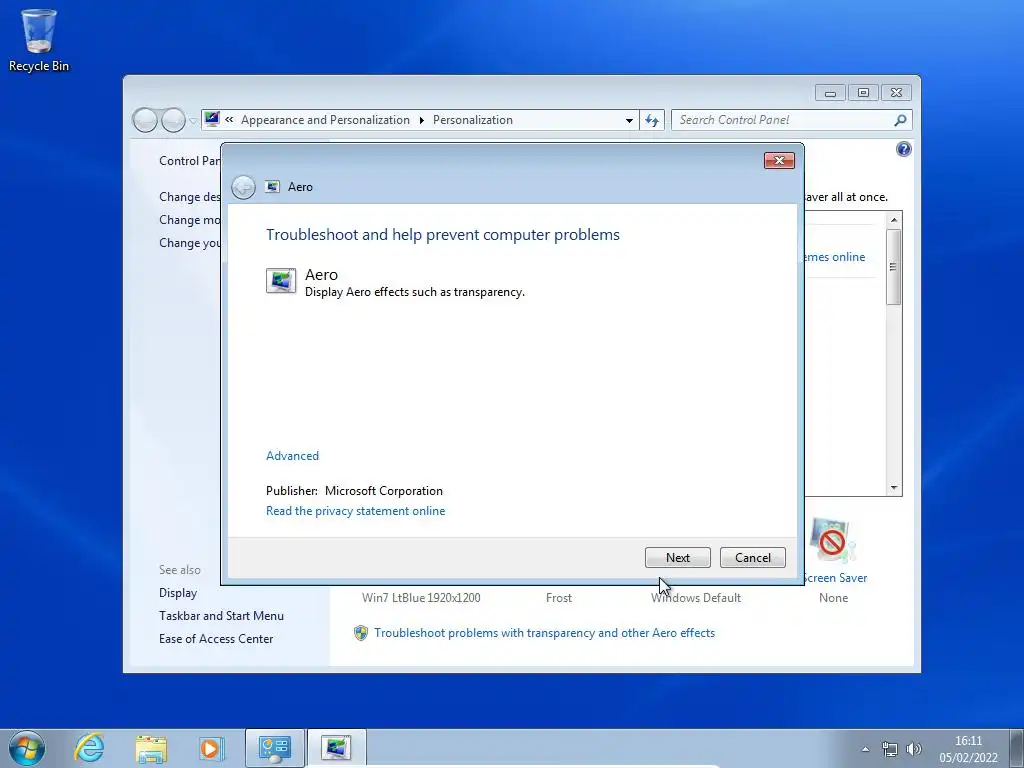The image size is (1024, 768).
Task: Click the Show desktop strip on taskbar
Action: (x=1016, y=748)
